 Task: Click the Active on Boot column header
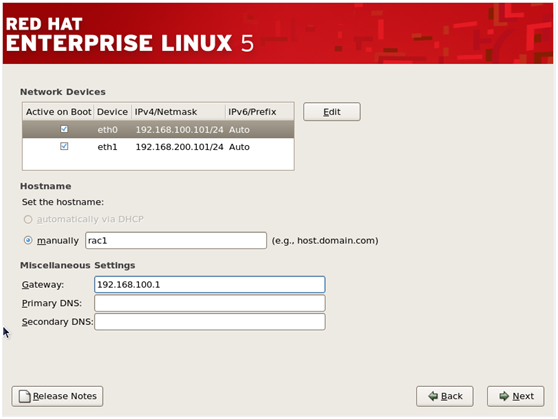click(58, 112)
